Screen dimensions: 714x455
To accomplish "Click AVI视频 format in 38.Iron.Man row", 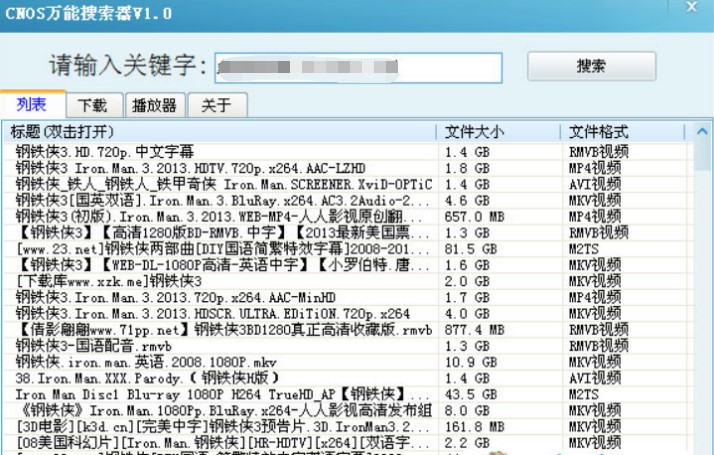I will 595,378.
